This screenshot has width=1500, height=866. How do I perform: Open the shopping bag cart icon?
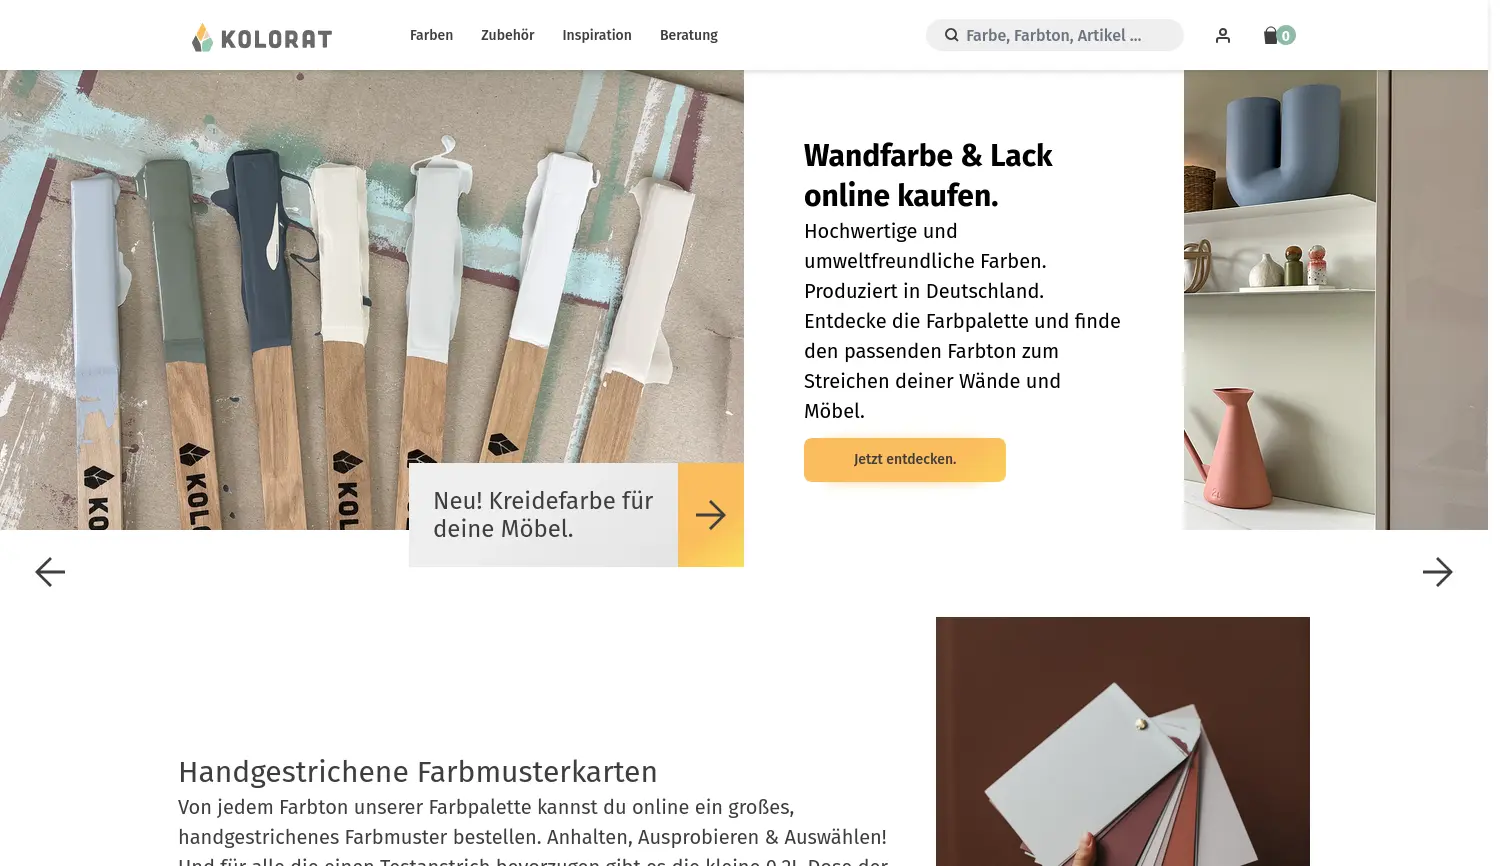pyautogui.click(x=1270, y=35)
